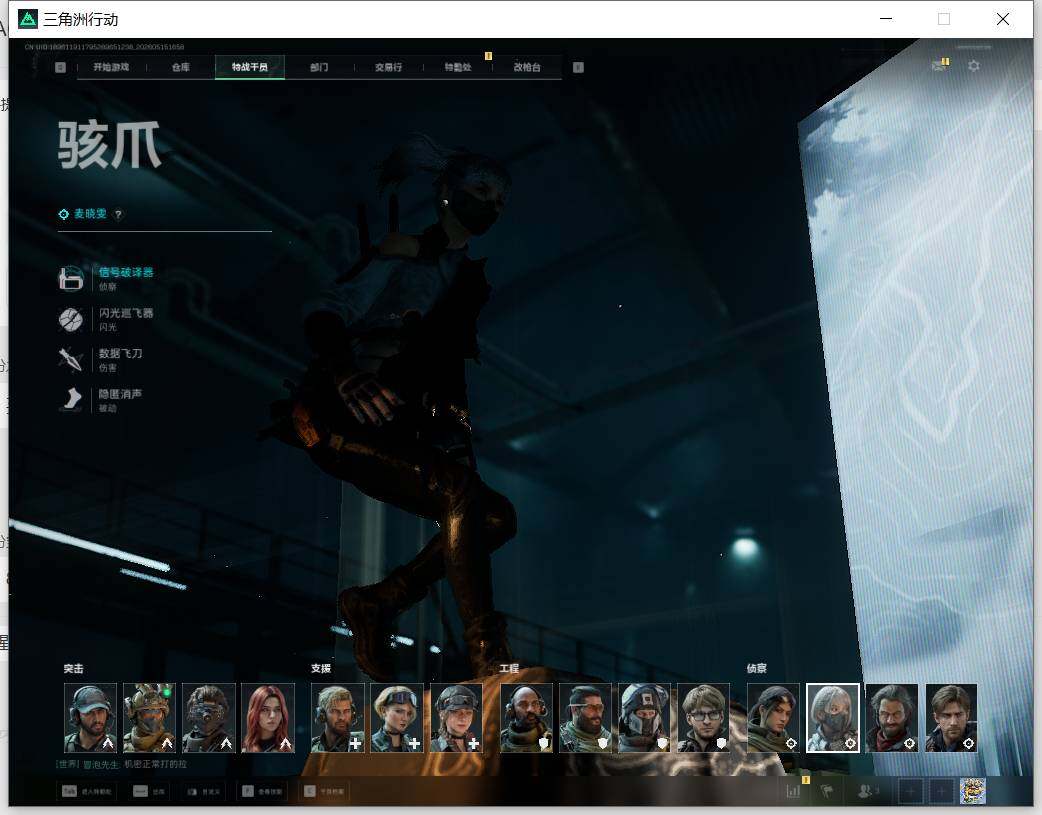
Task: Select 工程 operator wearing glasses
Action: [704, 718]
